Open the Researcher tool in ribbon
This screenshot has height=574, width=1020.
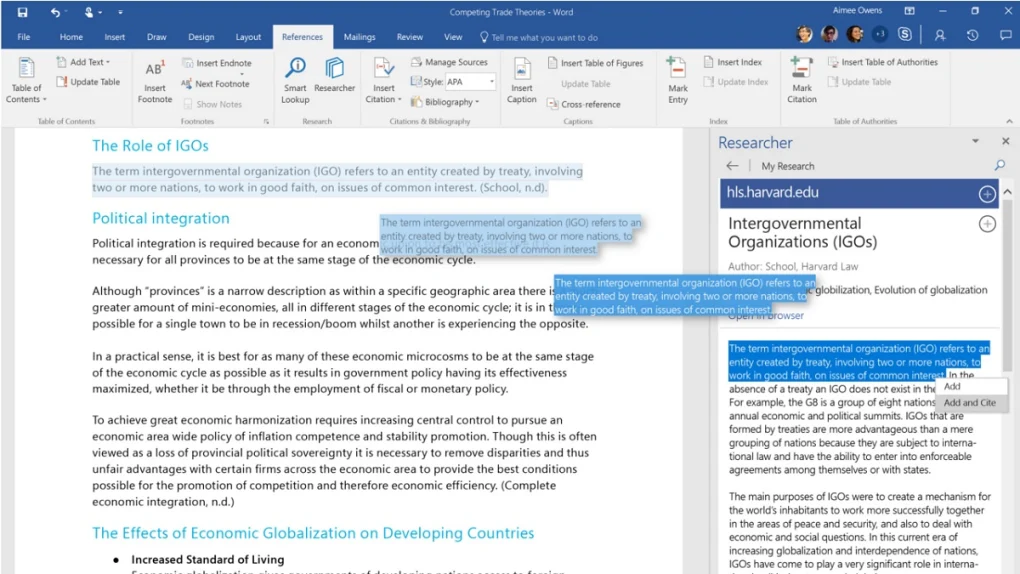334,68
